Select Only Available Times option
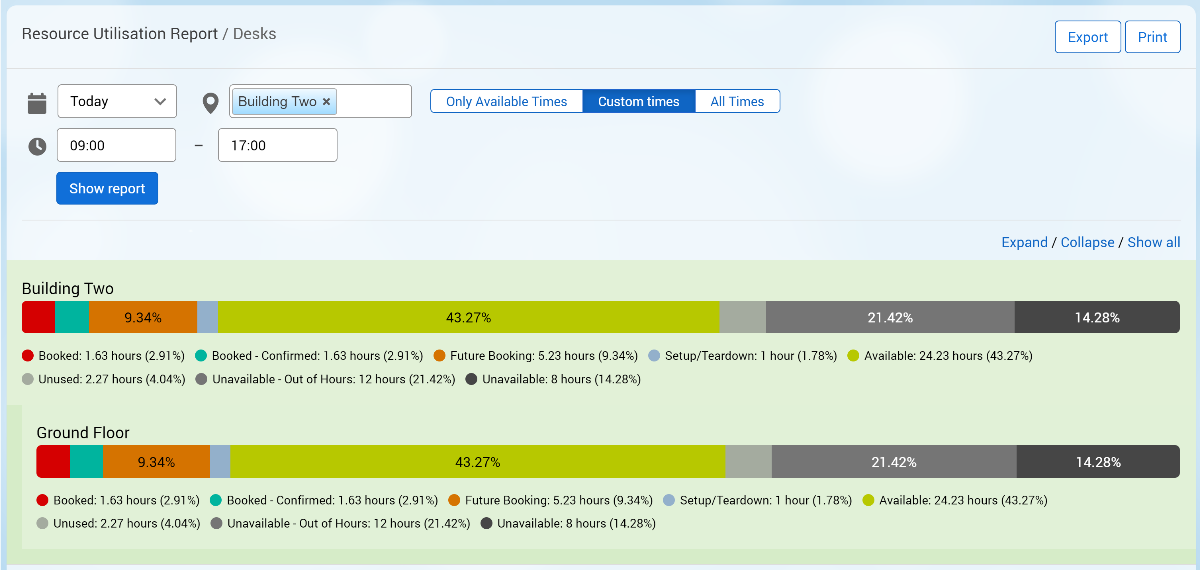Image resolution: width=1200 pixels, height=570 pixels. [506, 102]
